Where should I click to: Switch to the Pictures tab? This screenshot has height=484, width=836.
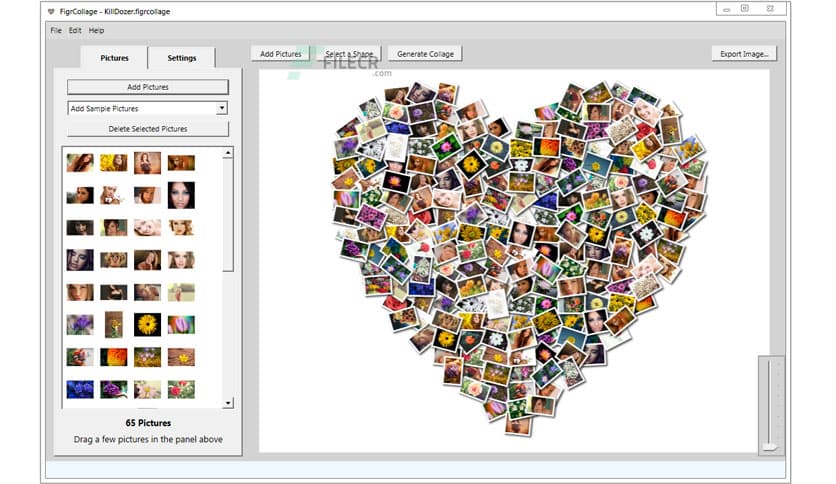click(114, 58)
